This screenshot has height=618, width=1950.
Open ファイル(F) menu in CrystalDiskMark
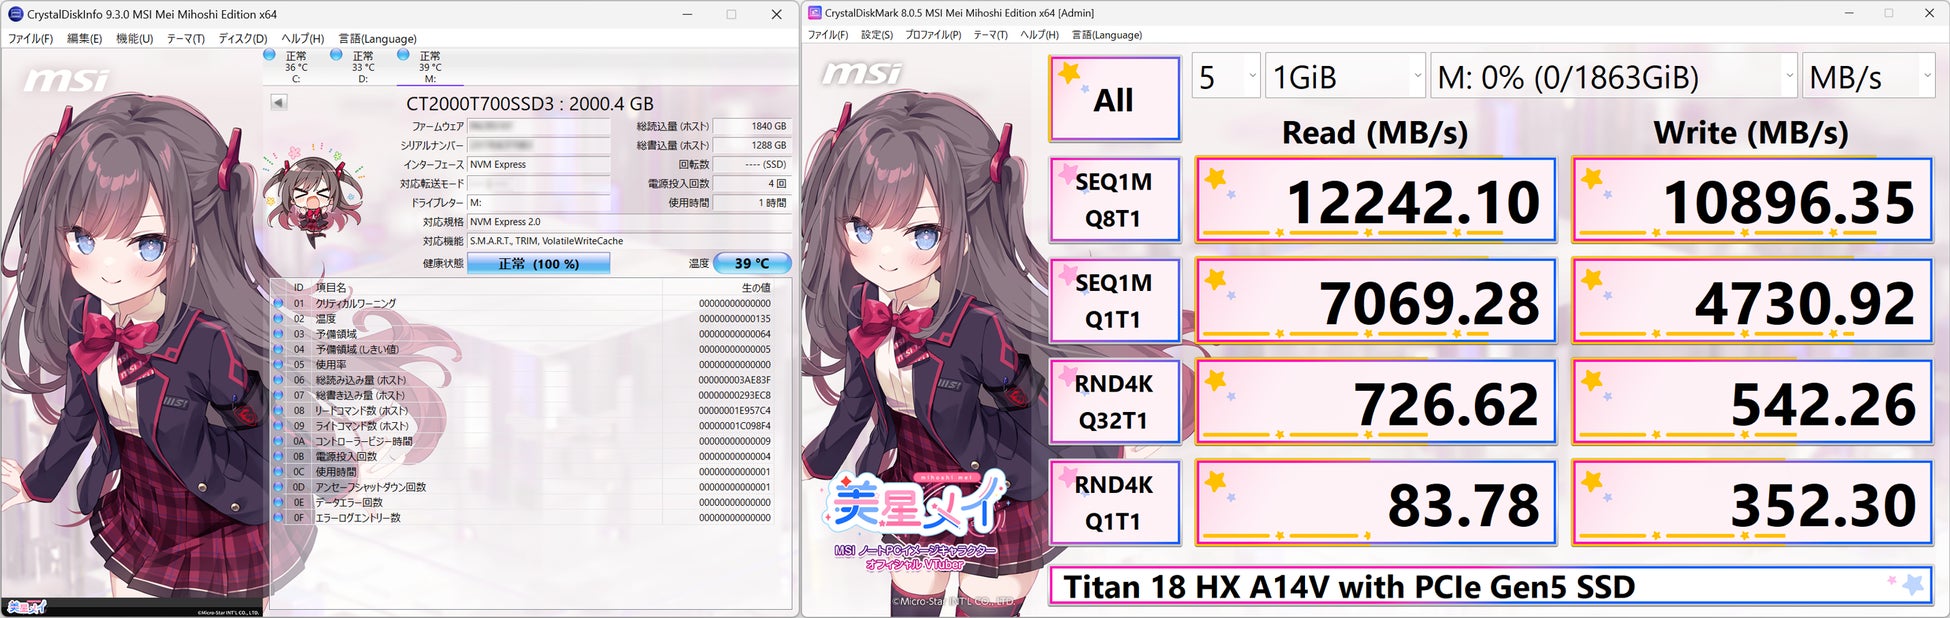tap(828, 35)
